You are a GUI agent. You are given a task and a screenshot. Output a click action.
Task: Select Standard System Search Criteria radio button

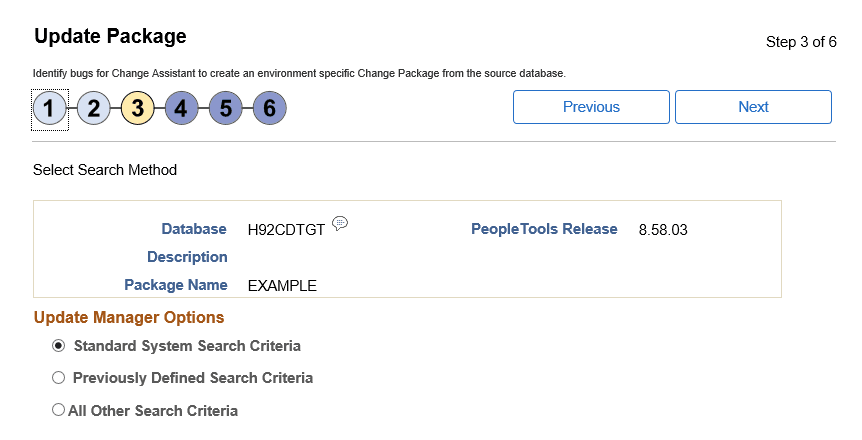point(58,346)
